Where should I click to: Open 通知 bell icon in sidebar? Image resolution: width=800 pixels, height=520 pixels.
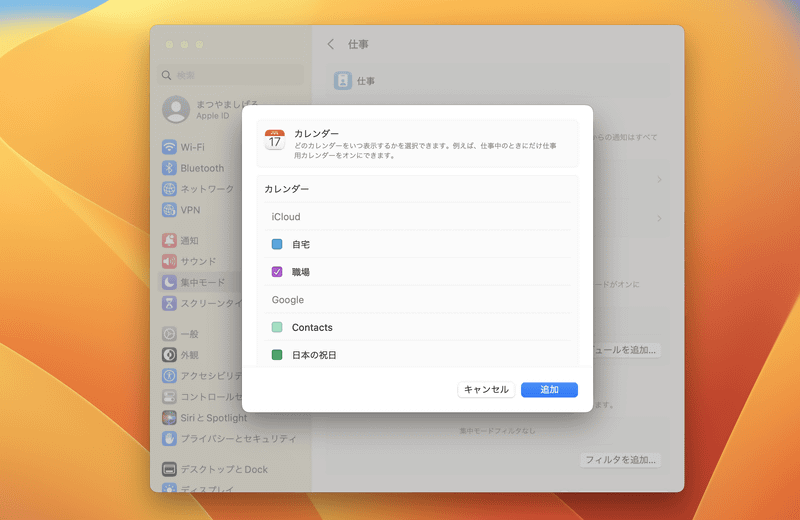coord(169,240)
